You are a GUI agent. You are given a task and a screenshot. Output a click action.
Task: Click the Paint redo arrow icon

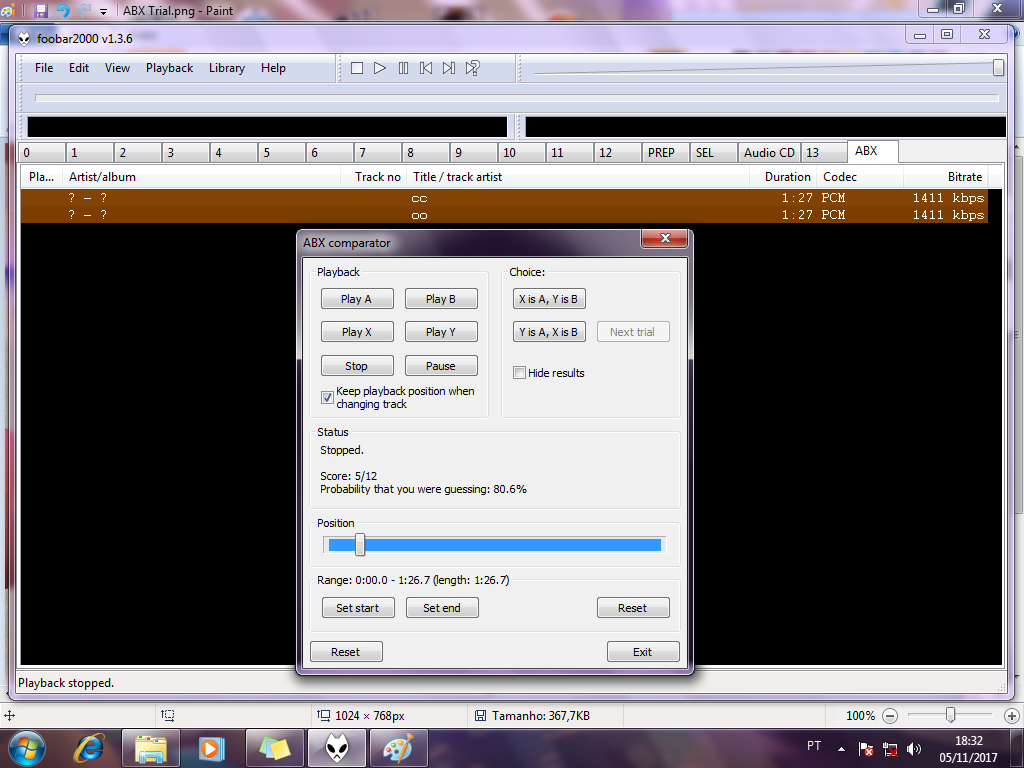(x=84, y=10)
